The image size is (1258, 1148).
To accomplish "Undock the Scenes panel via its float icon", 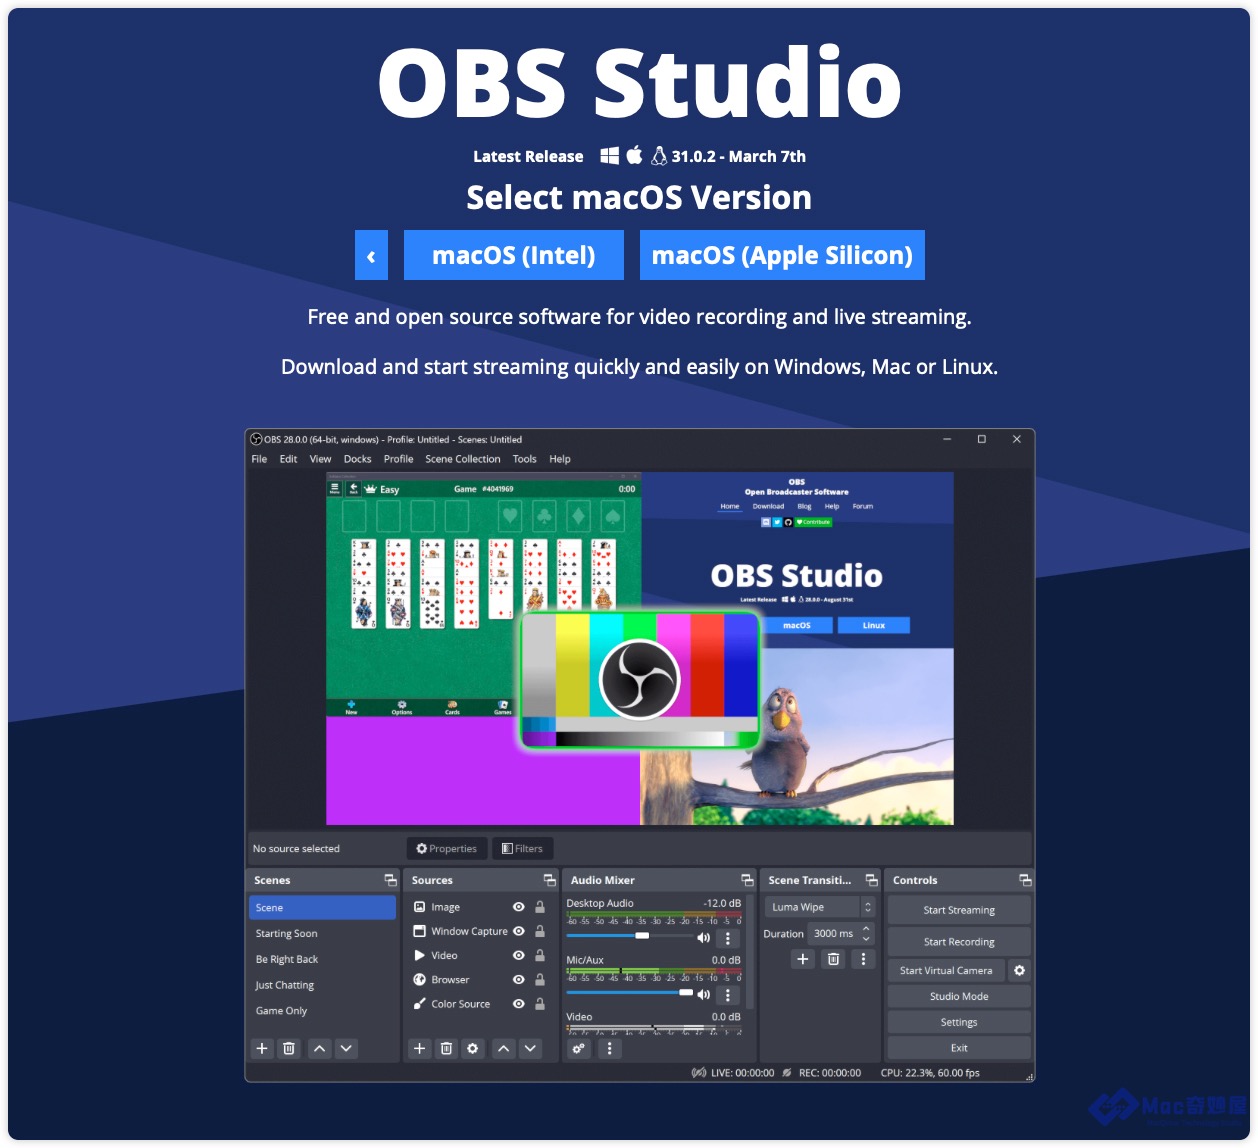I will [x=390, y=880].
